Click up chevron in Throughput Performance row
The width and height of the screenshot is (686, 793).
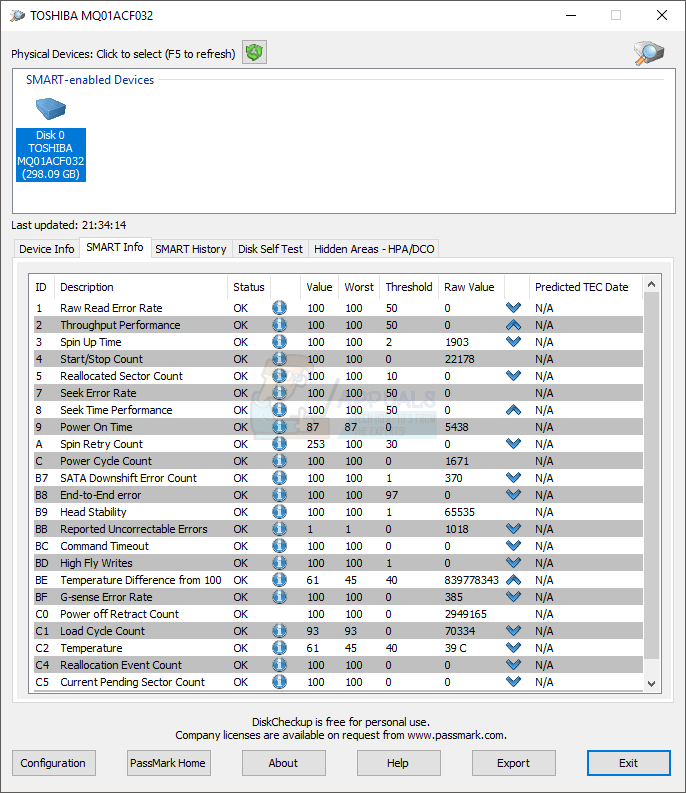pos(513,325)
